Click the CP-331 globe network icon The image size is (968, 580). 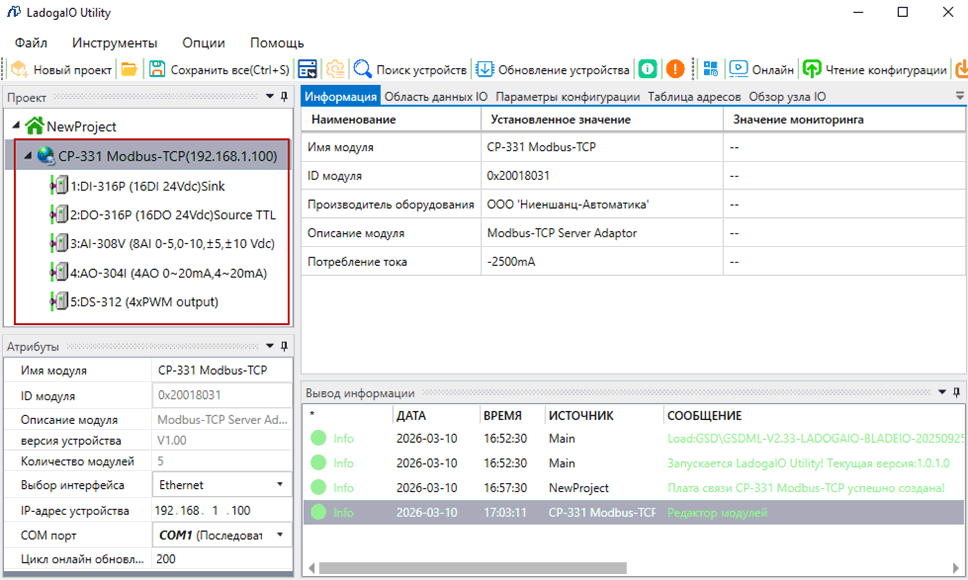coord(46,155)
